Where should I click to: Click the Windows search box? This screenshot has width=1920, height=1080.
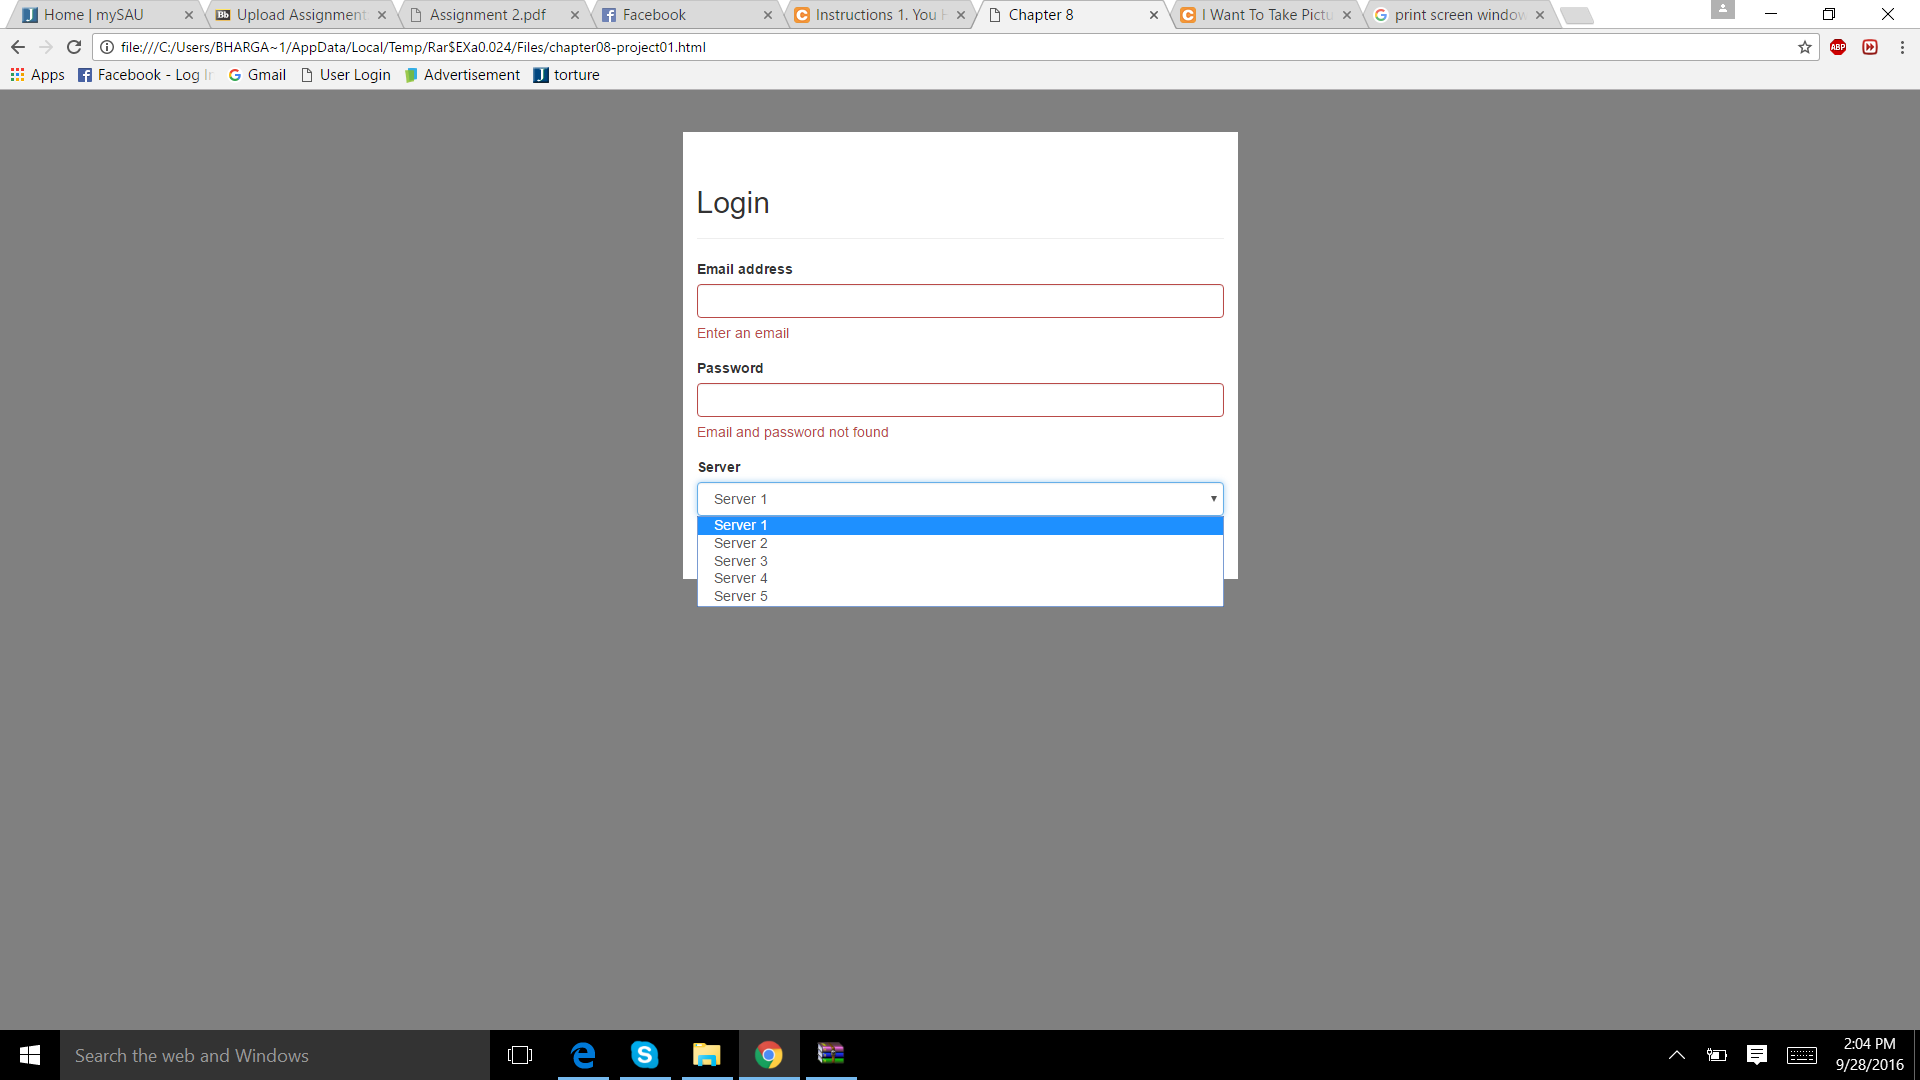[x=270, y=1055]
